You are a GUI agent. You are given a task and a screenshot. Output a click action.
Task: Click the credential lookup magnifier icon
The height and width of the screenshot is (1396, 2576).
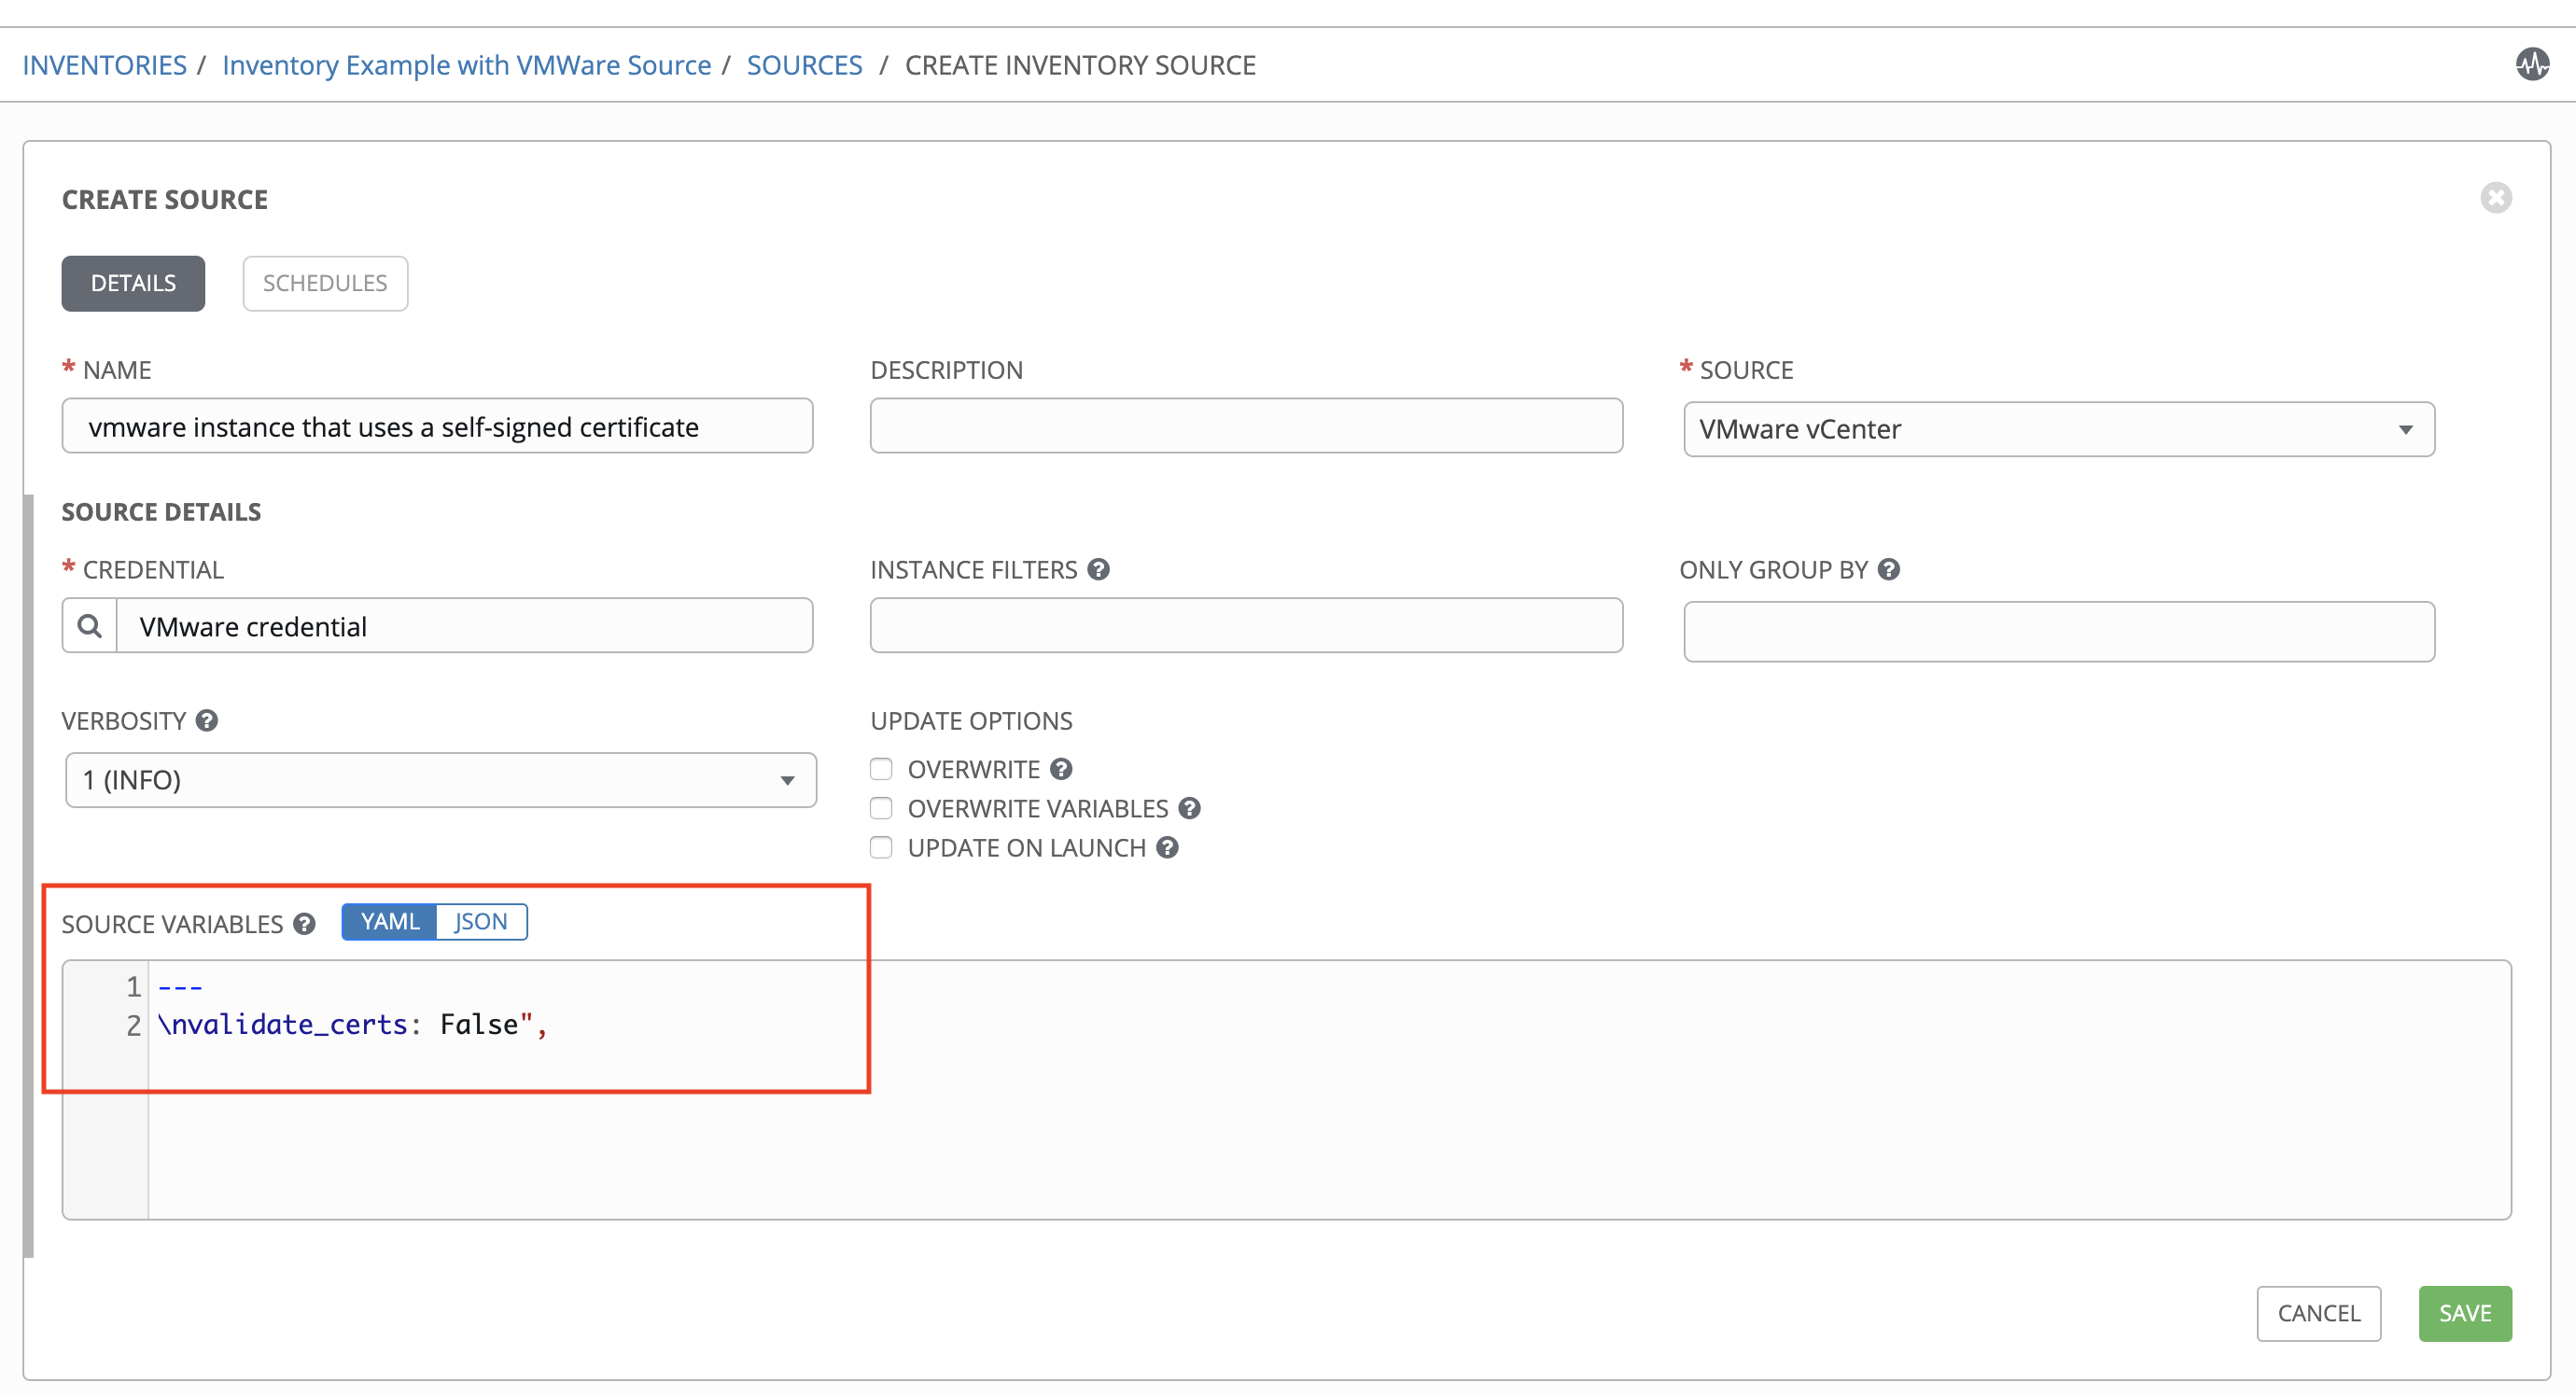[90, 626]
